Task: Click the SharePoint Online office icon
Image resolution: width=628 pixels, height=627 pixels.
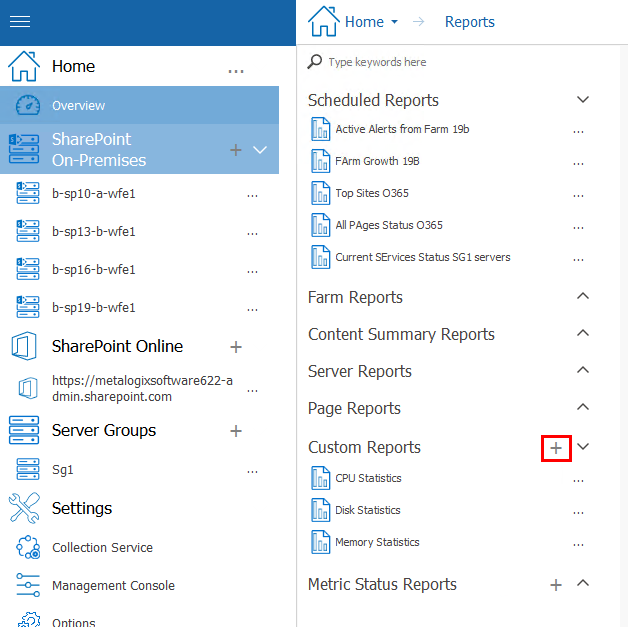Action: click(24, 346)
